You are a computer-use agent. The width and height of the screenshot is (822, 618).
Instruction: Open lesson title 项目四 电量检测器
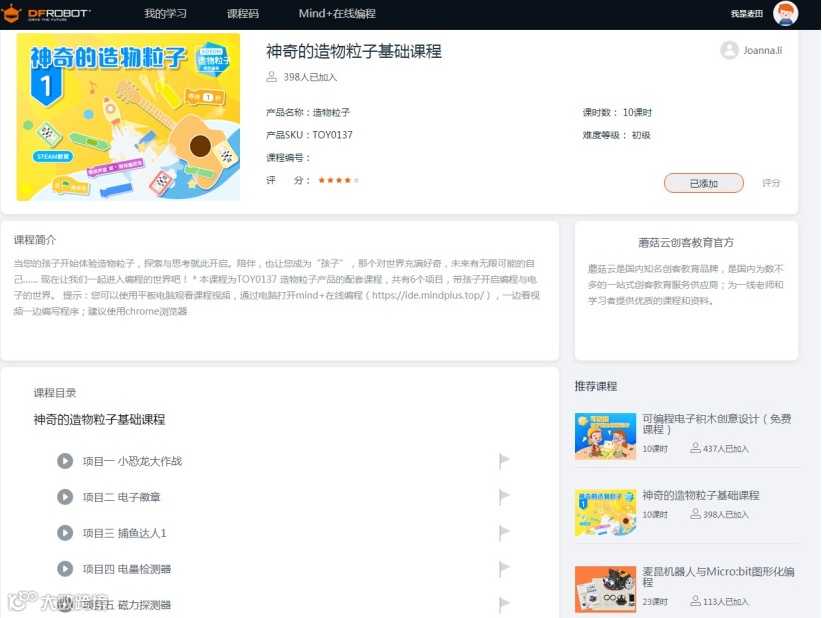pos(126,569)
